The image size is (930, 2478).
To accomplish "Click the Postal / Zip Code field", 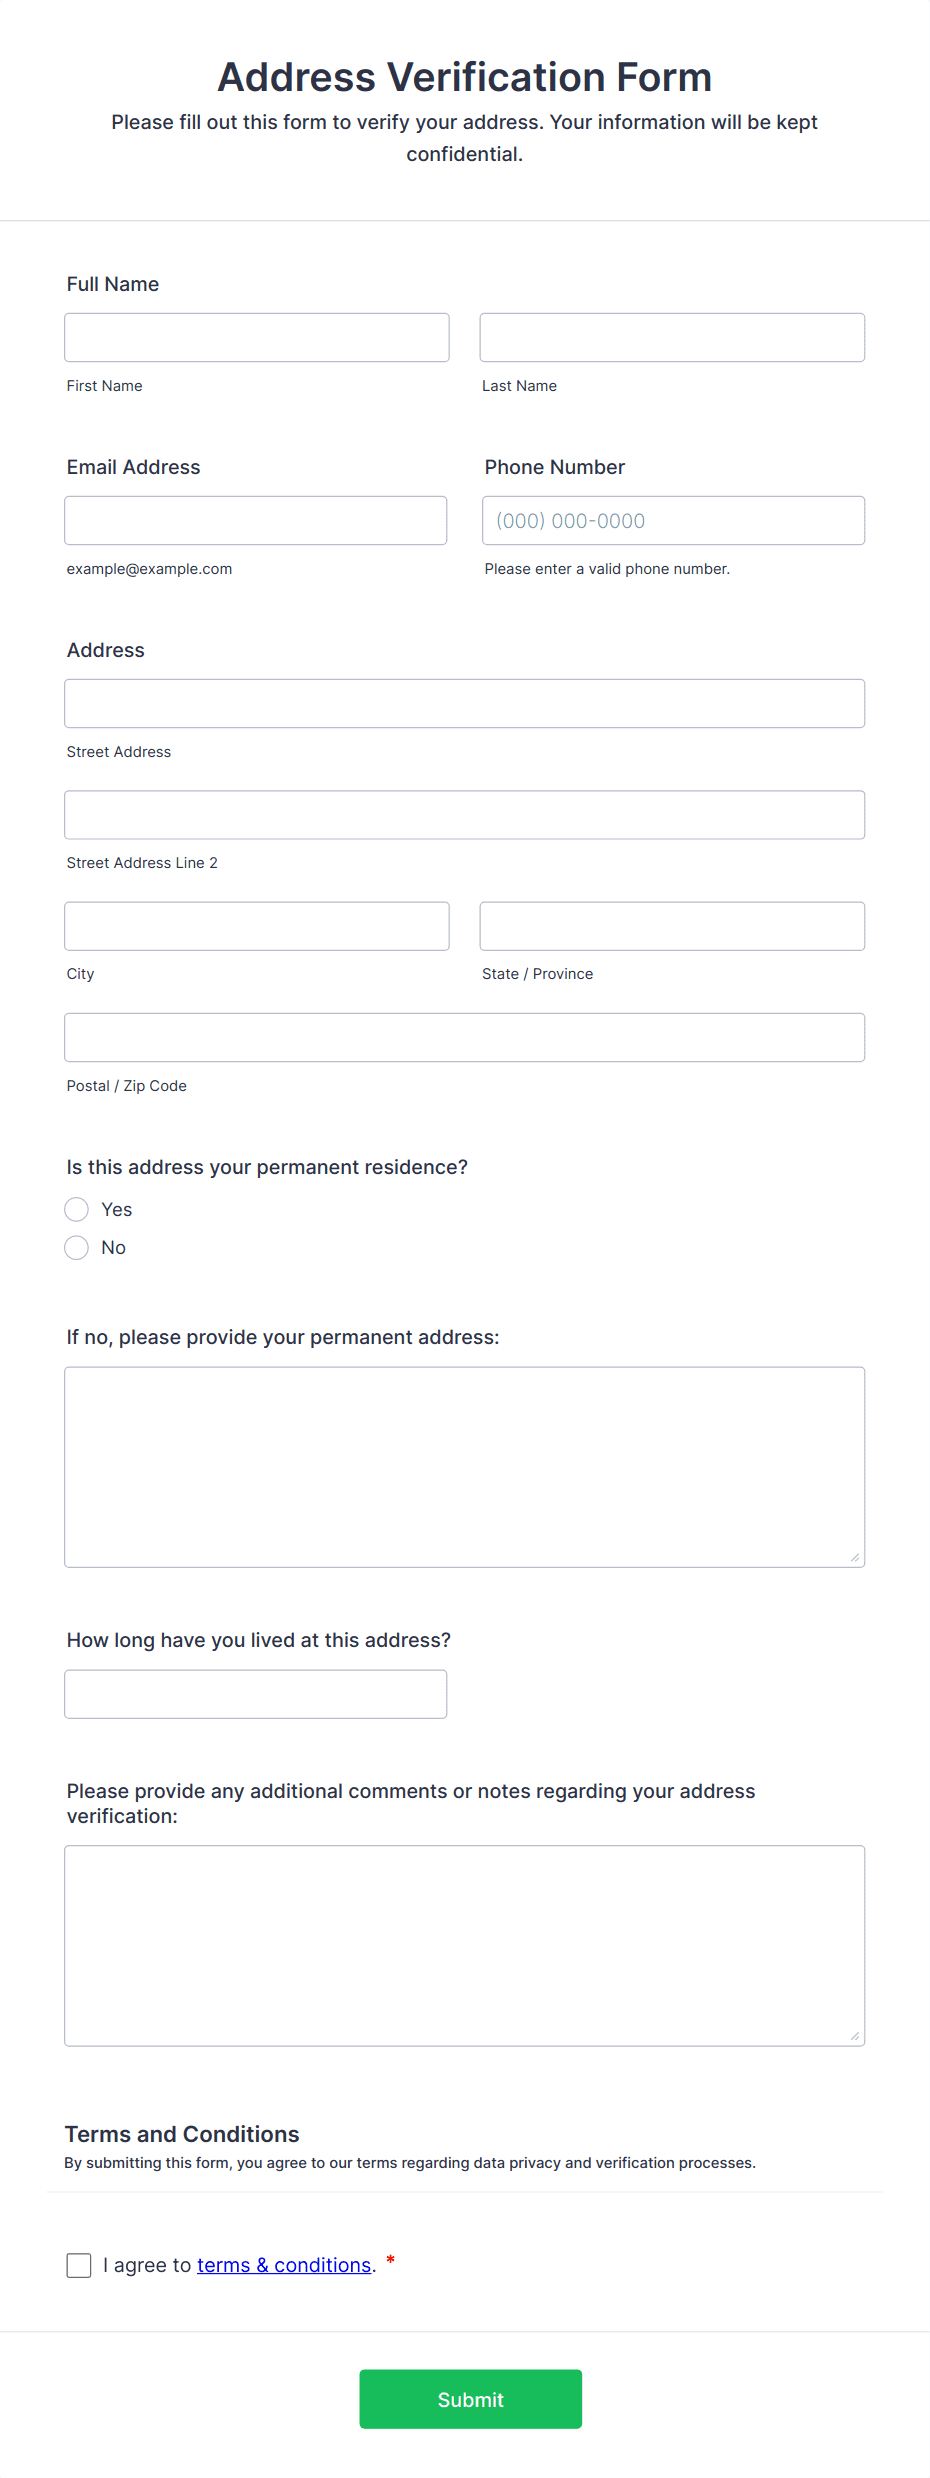I will click(x=464, y=1037).
